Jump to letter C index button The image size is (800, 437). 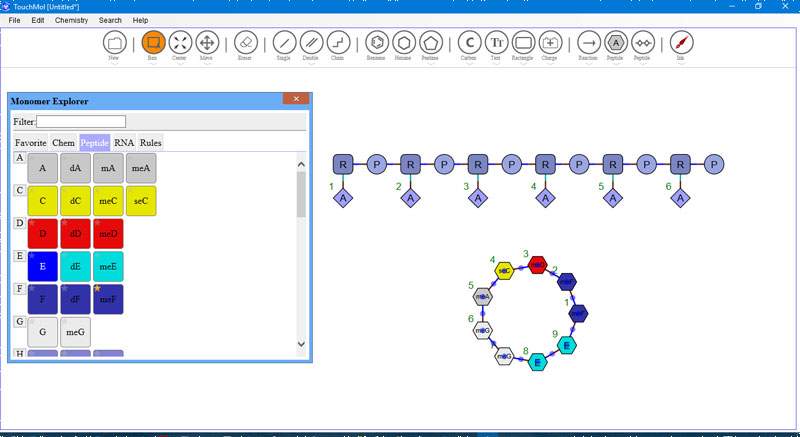[19, 191]
